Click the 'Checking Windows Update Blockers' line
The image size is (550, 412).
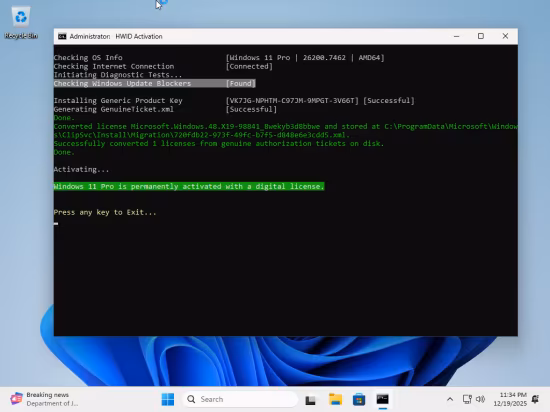154,83
